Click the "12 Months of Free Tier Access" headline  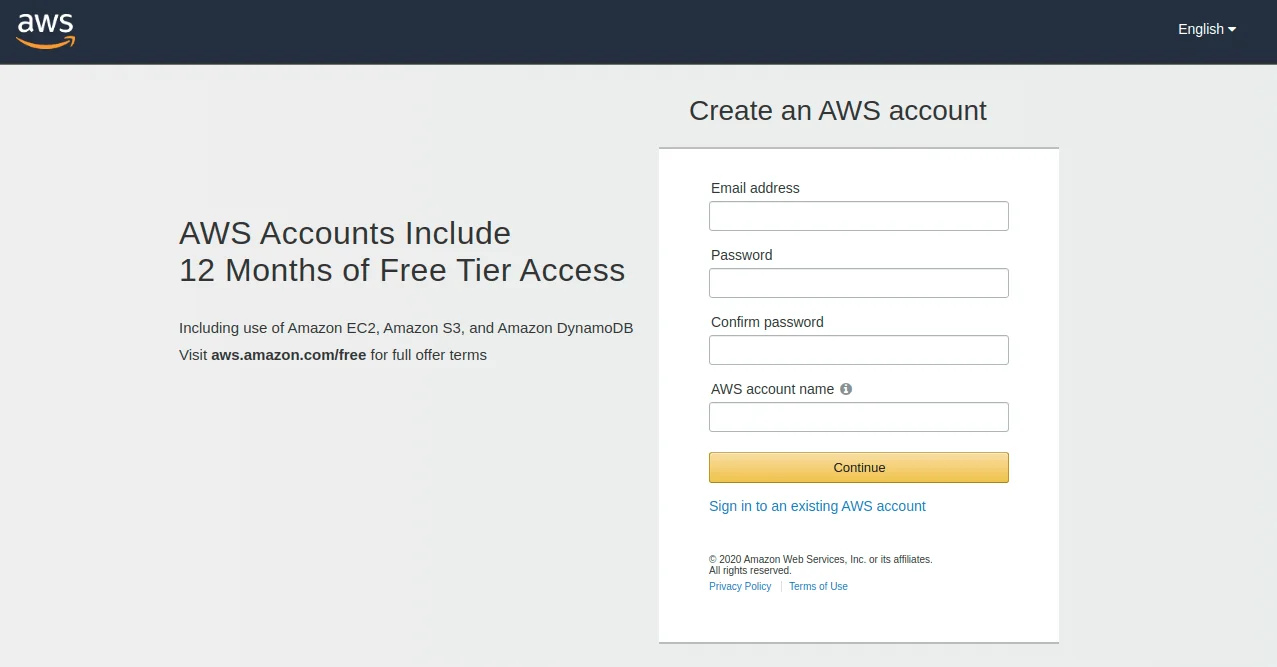pyautogui.click(x=401, y=270)
